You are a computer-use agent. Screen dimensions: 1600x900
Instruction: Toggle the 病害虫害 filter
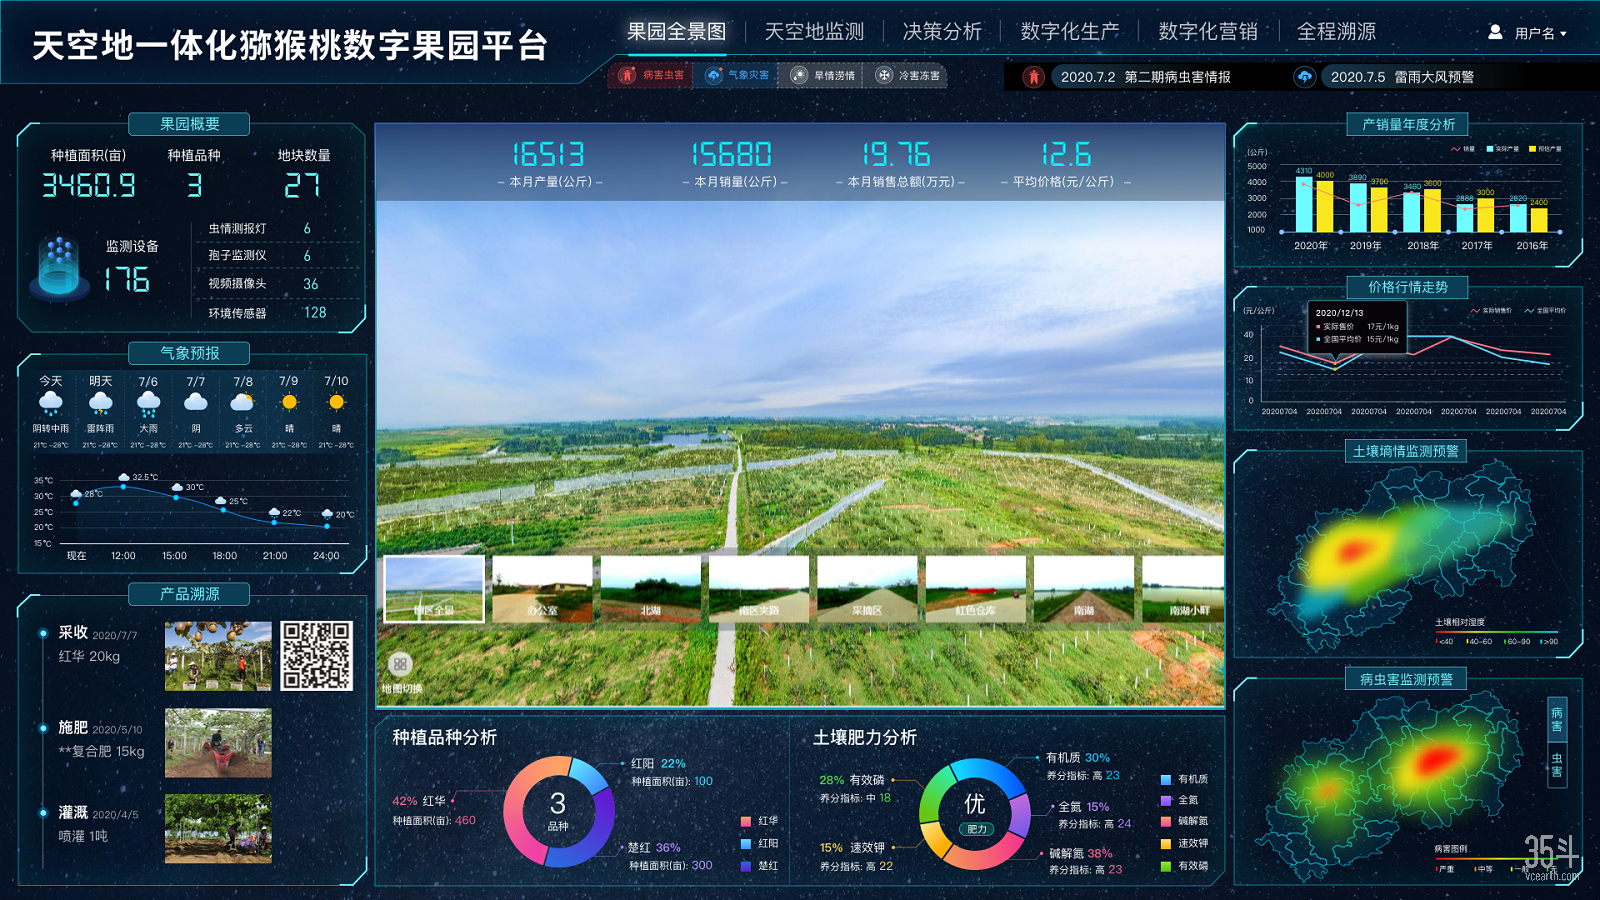pos(651,75)
